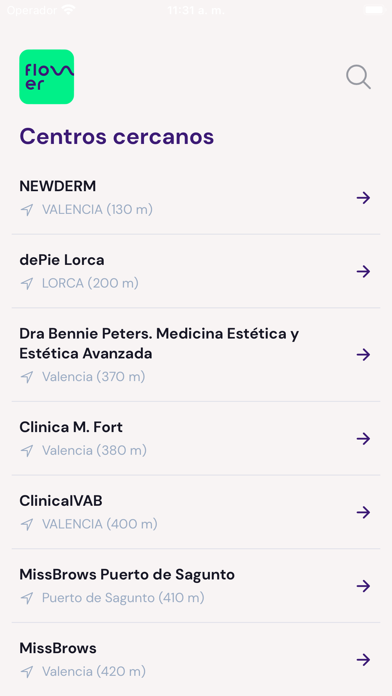392x696 pixels.
Task: Tap the arrow next to dePie Lorca
Action: tap(363, 272)
